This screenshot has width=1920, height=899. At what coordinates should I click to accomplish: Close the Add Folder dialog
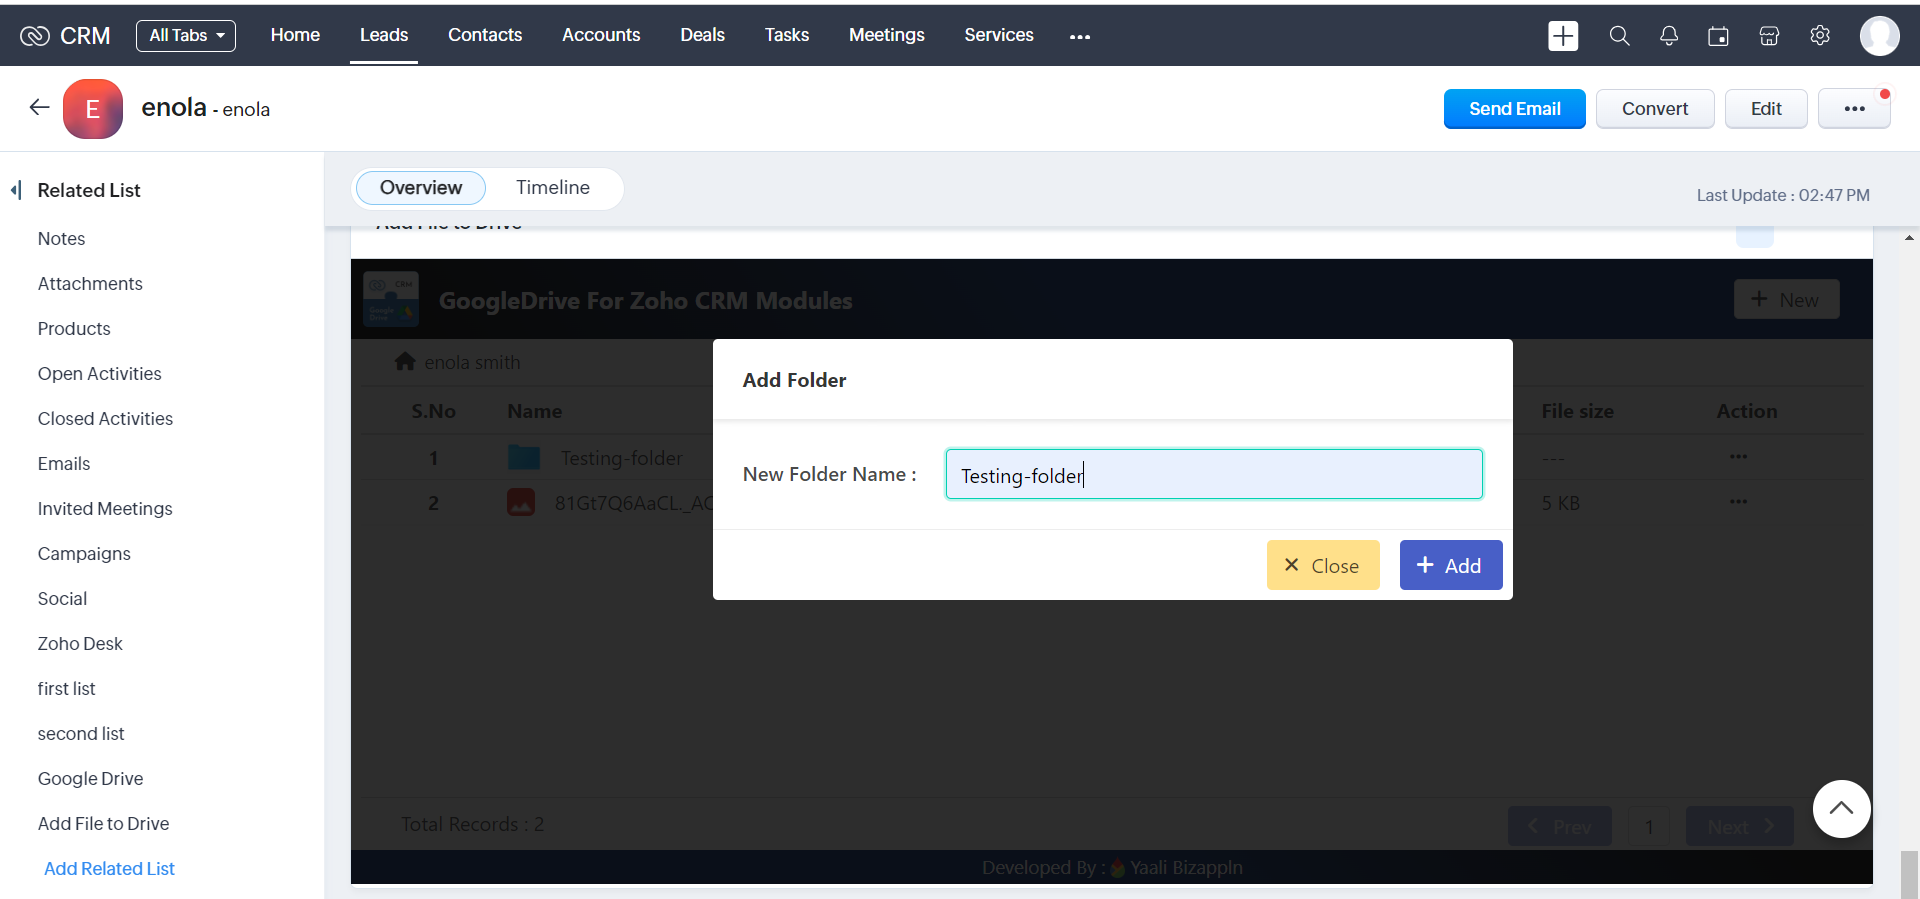pyautogui.click(x=1322, y=565)
